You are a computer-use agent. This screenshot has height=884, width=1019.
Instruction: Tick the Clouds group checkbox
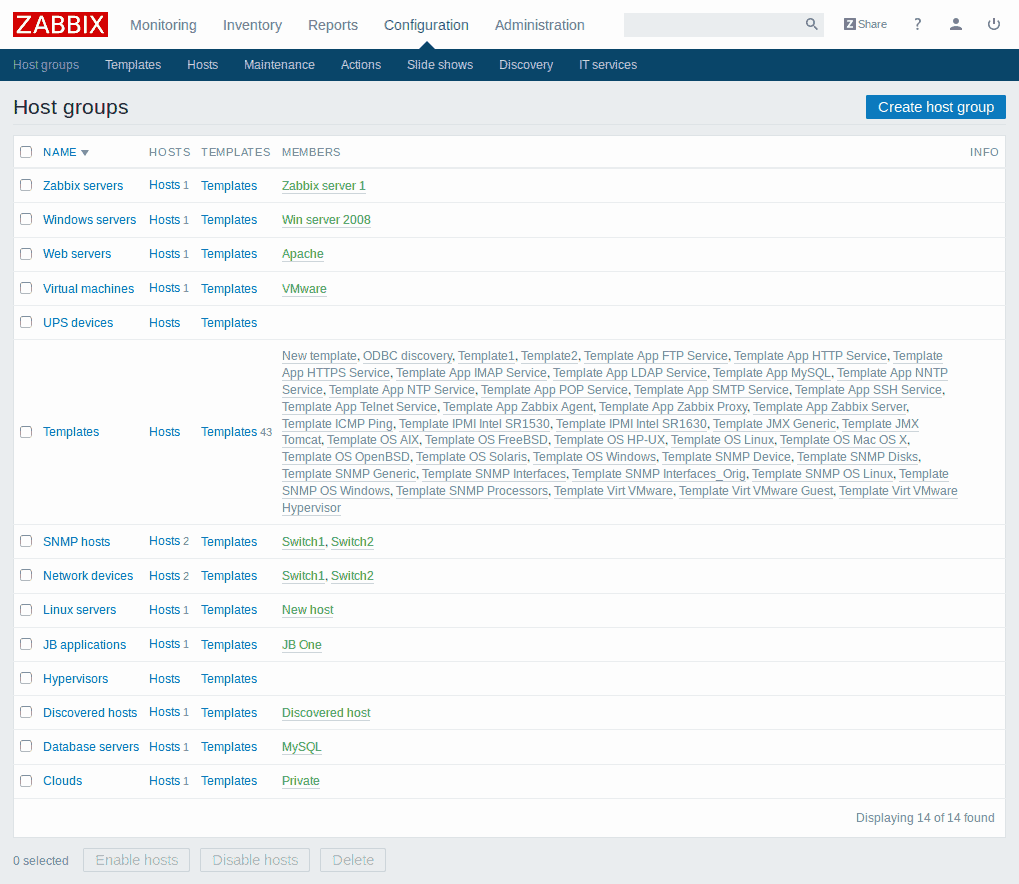pos(26,781)
